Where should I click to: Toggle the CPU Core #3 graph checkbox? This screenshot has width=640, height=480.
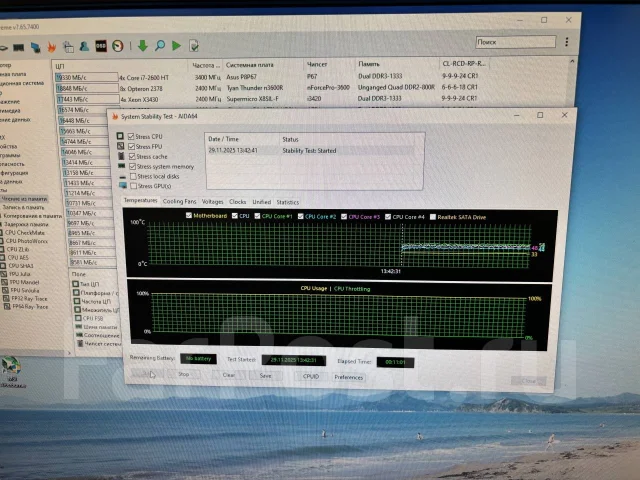(x=344, y=216)
